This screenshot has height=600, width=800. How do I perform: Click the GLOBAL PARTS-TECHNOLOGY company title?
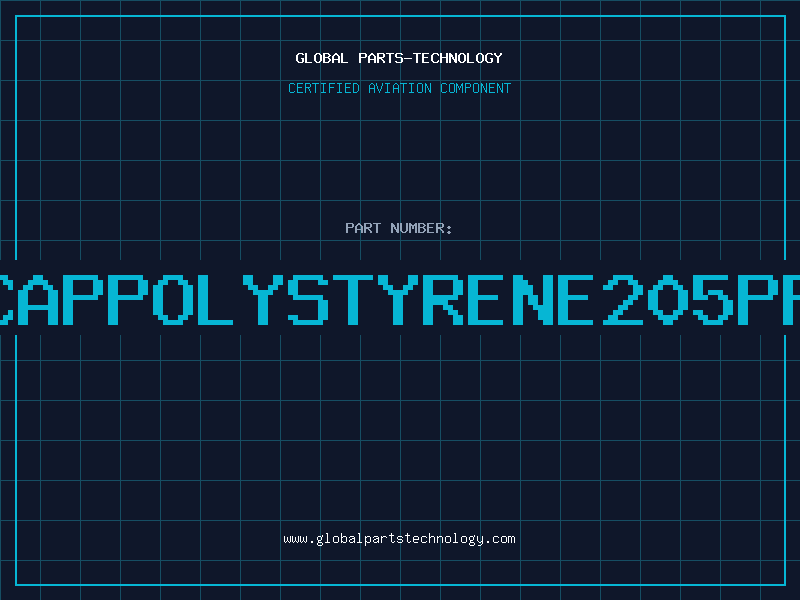399,58
